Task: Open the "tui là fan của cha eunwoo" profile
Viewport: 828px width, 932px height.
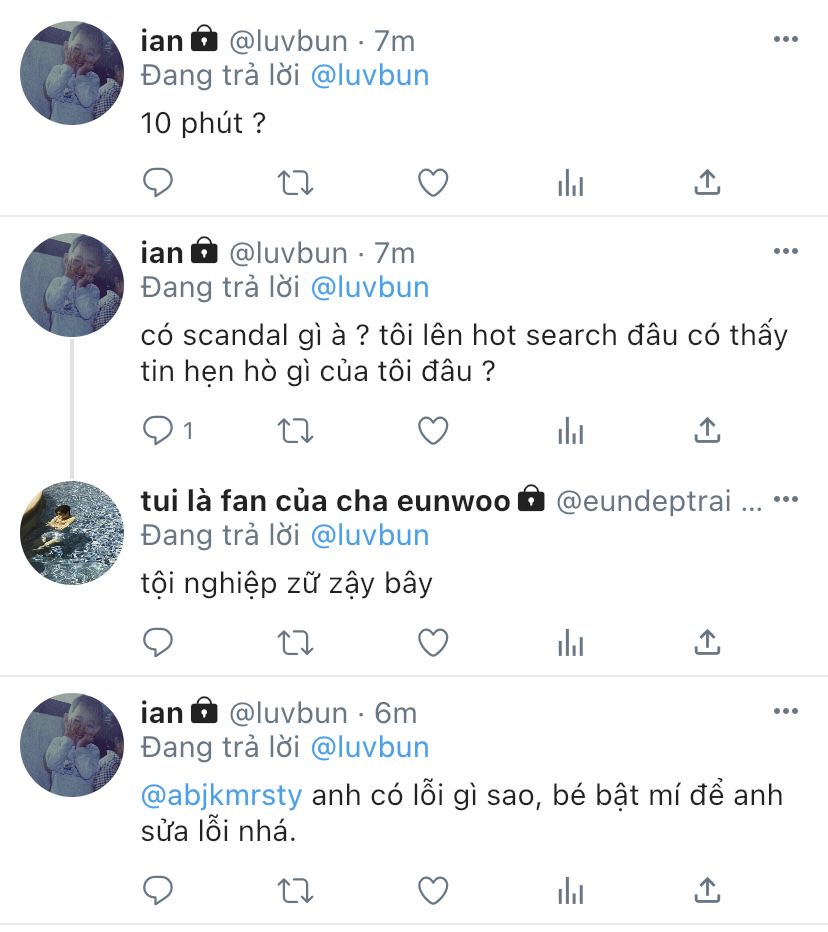Action: point(325,500)
